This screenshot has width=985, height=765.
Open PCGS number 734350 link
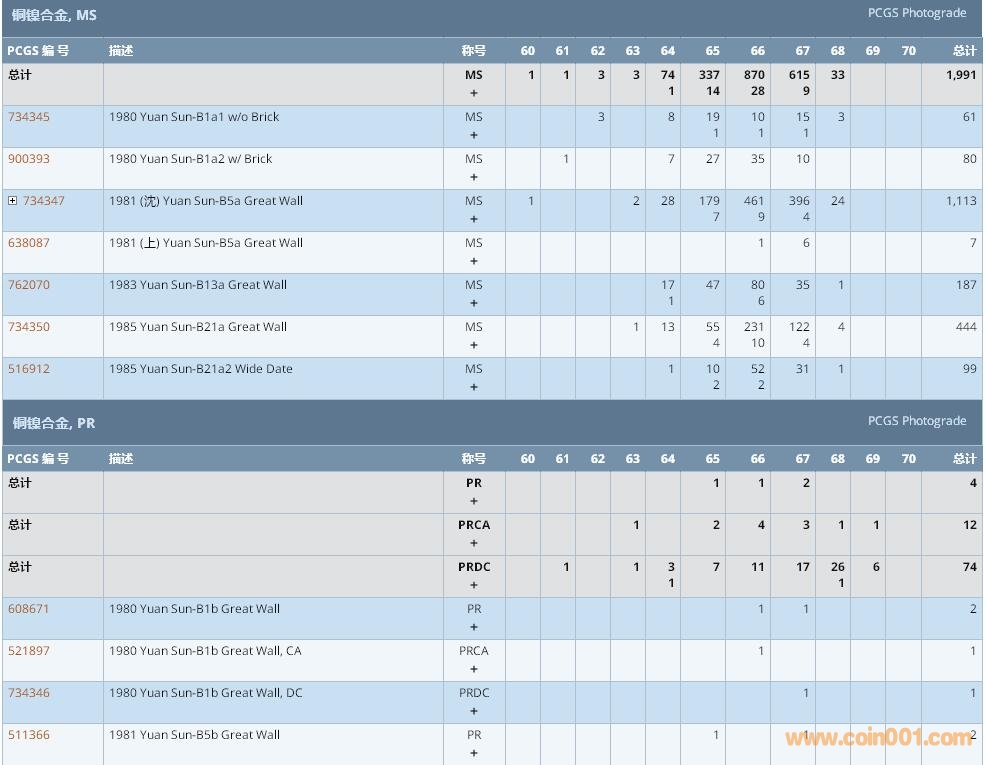(x=29, y=327)
